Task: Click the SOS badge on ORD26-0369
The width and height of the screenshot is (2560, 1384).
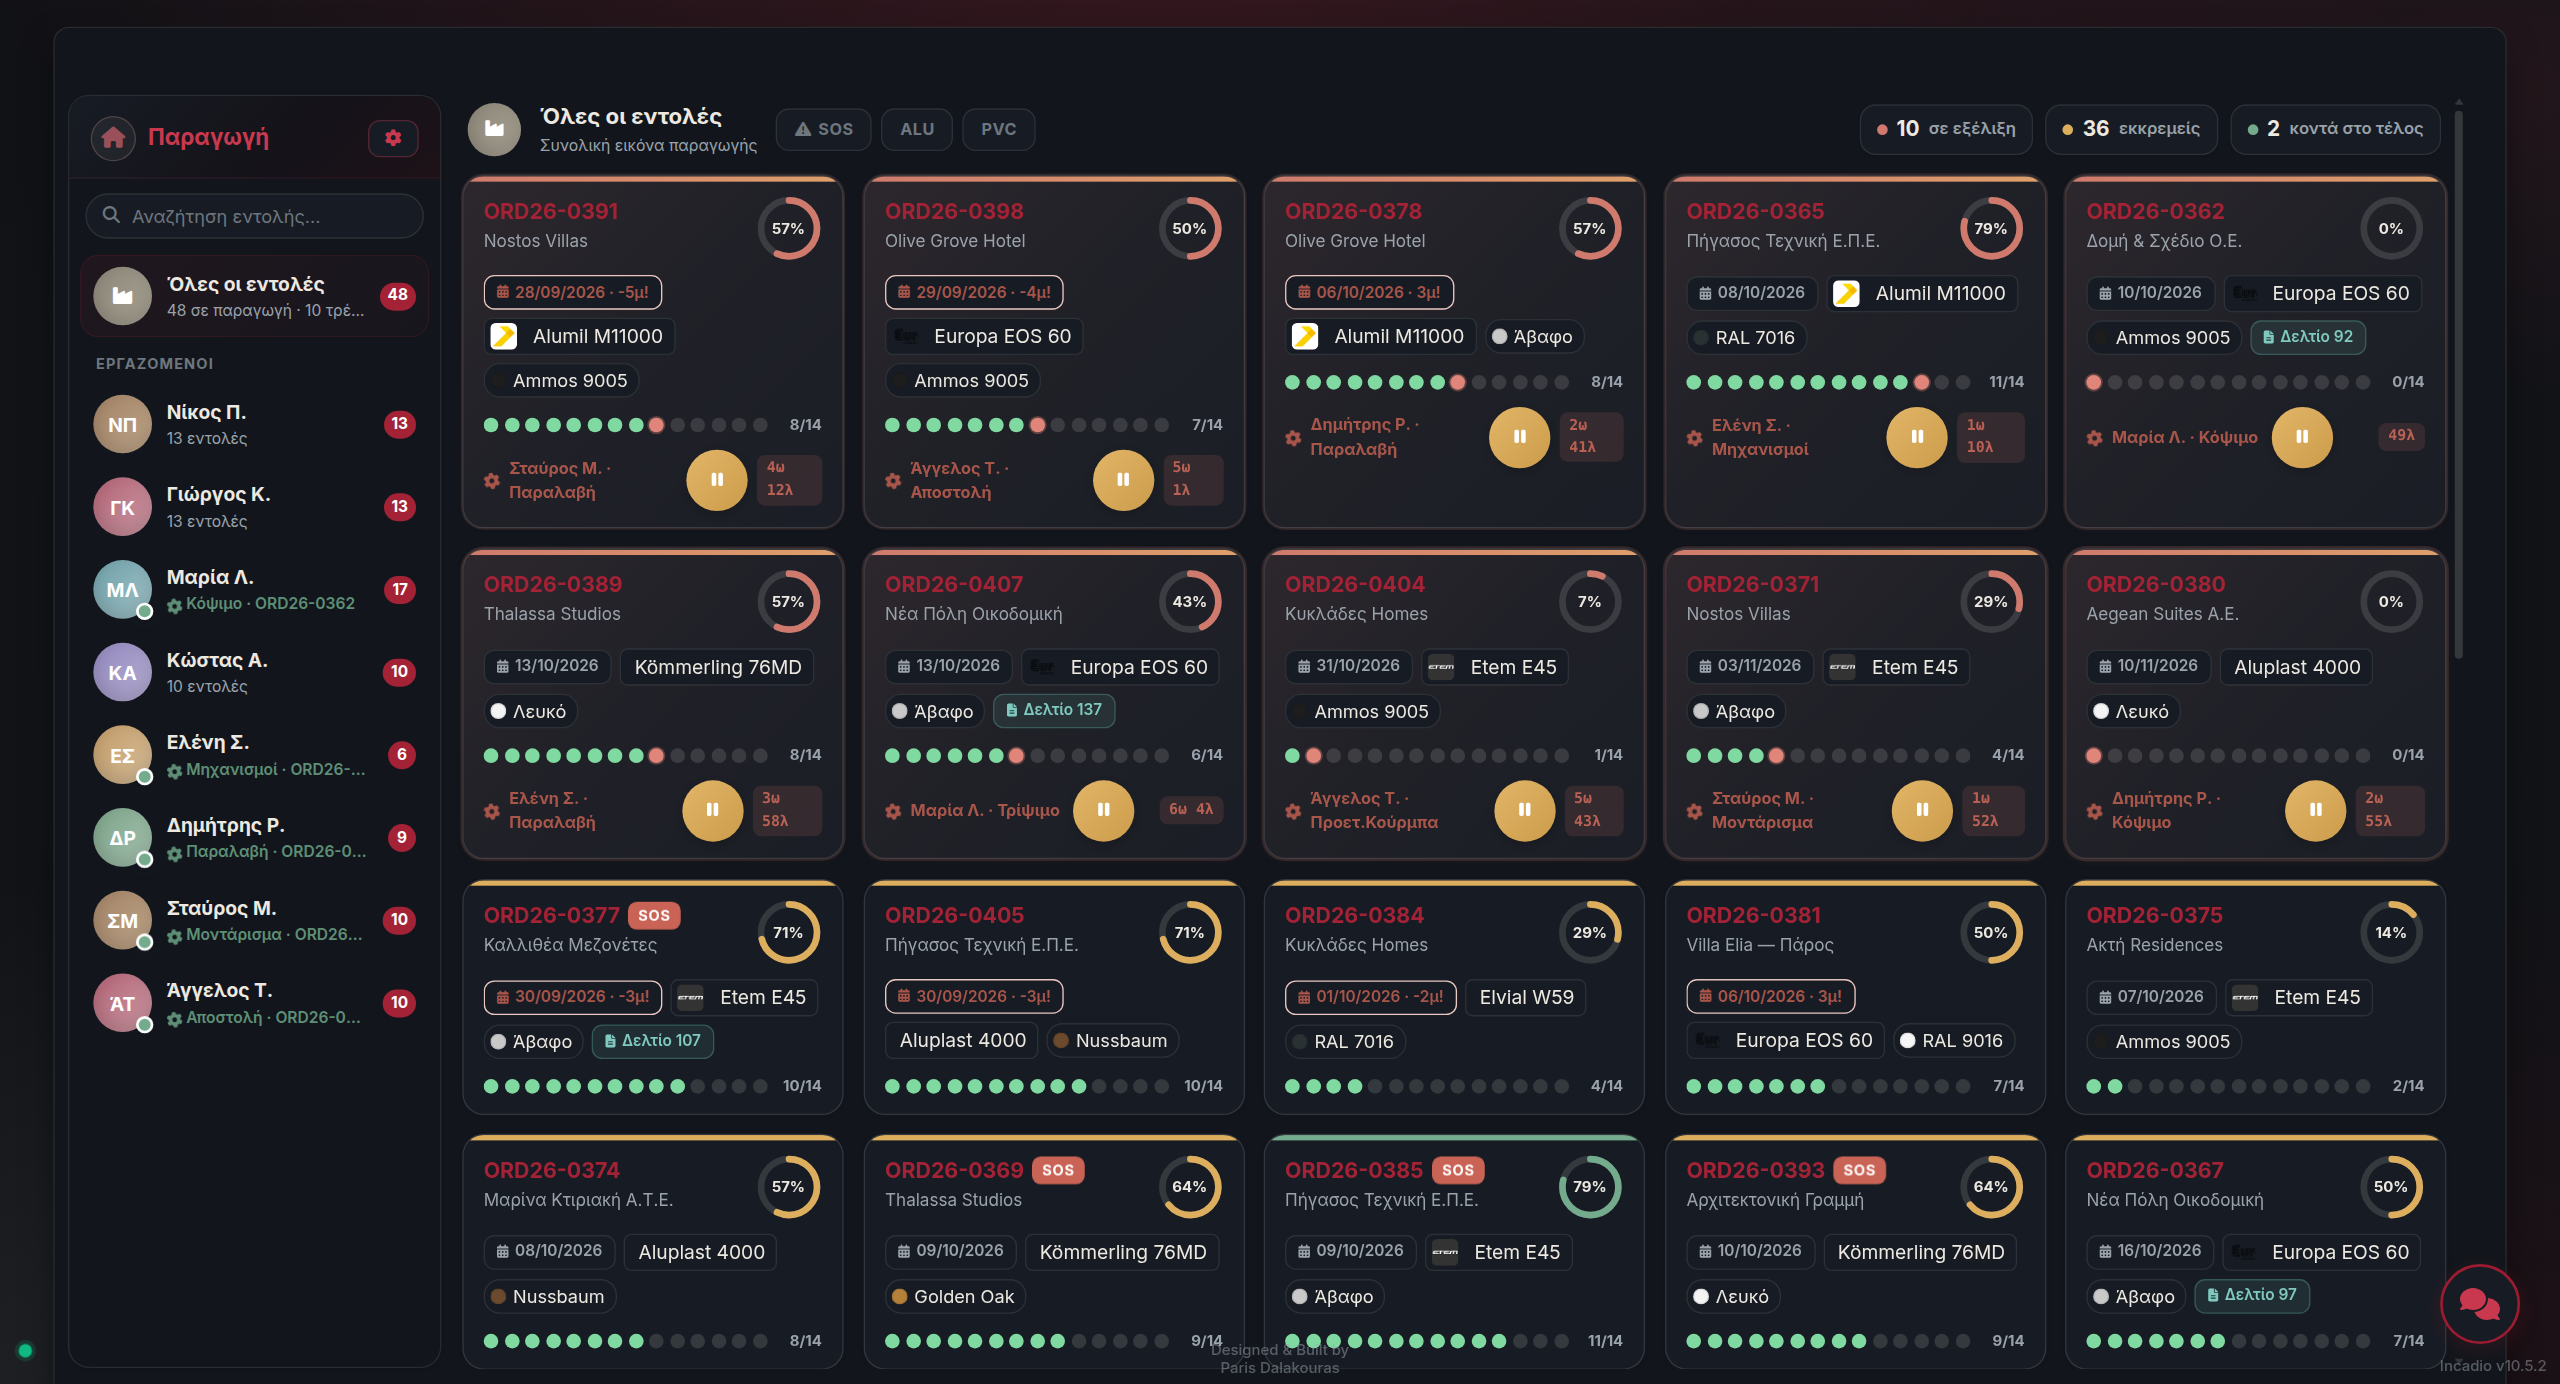Action: tap(1058, 1170)
